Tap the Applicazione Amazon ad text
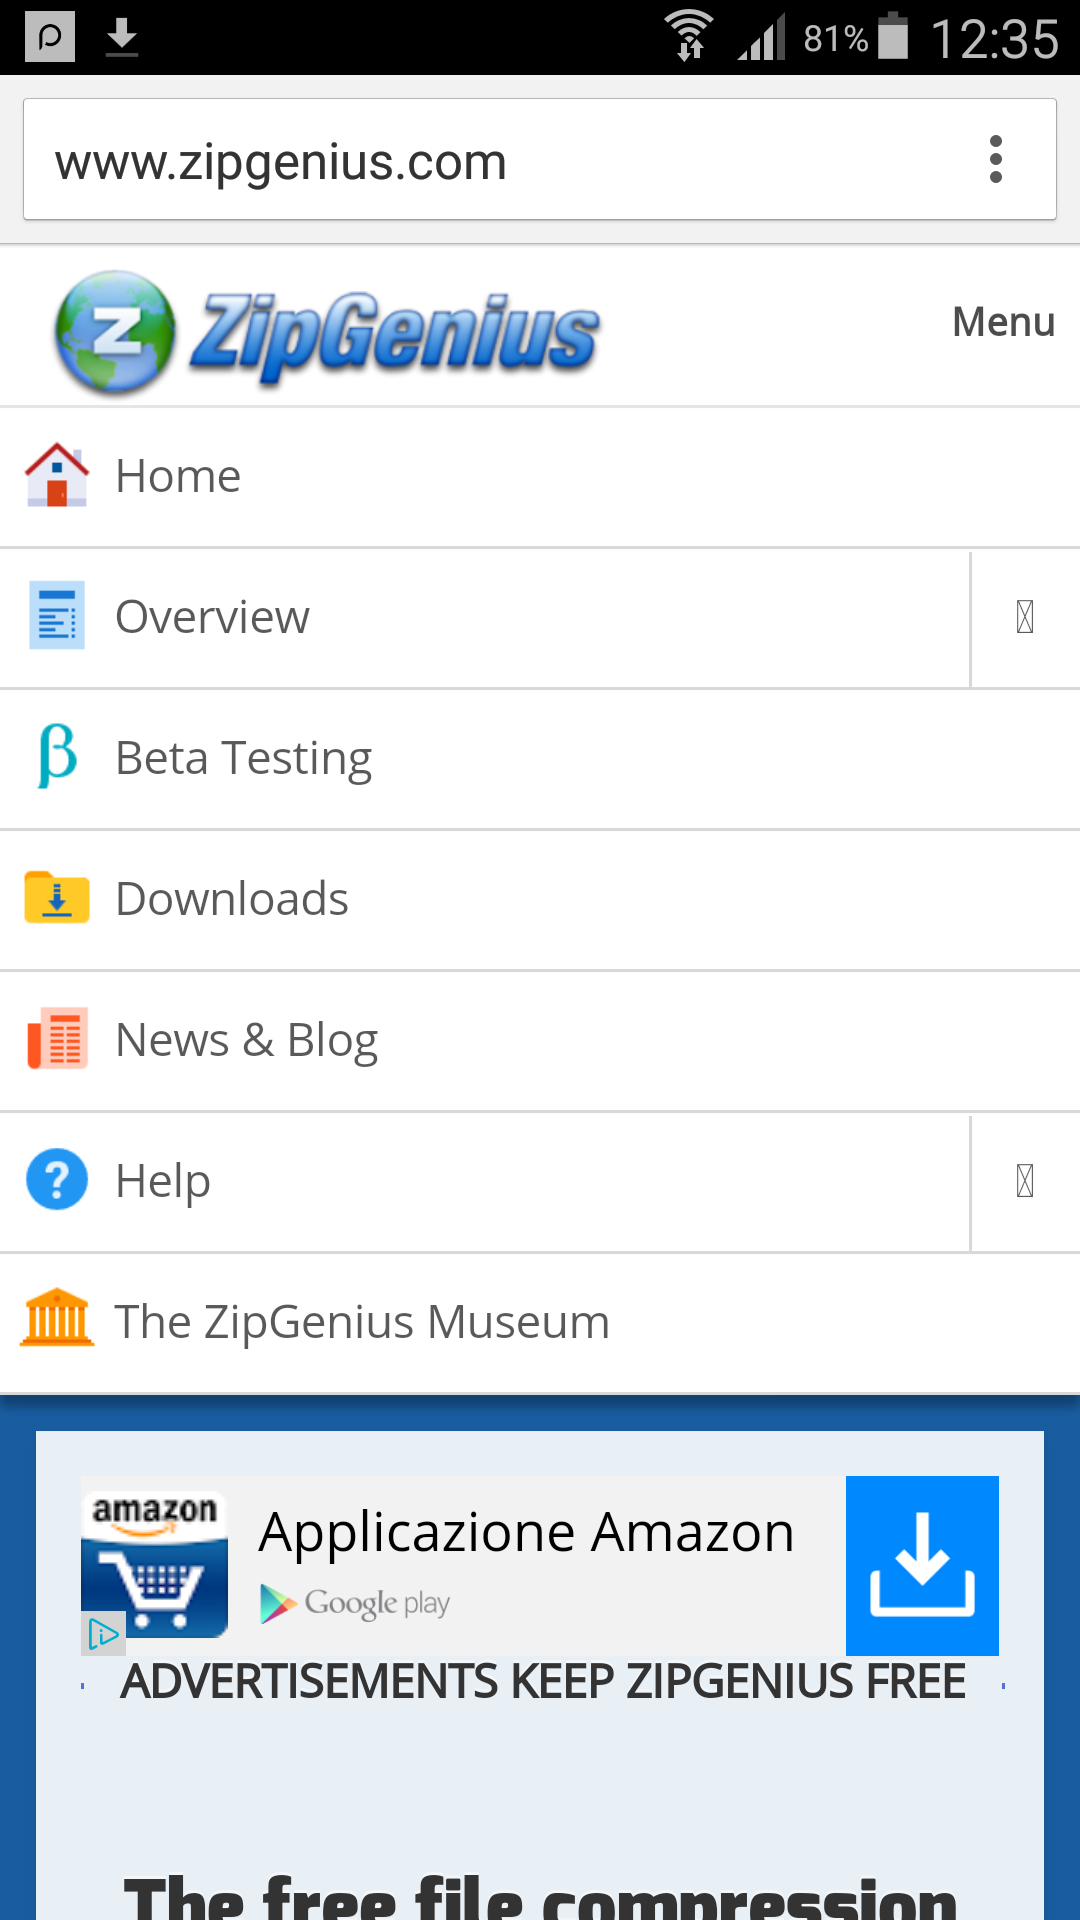 (x=526, y=1533)
